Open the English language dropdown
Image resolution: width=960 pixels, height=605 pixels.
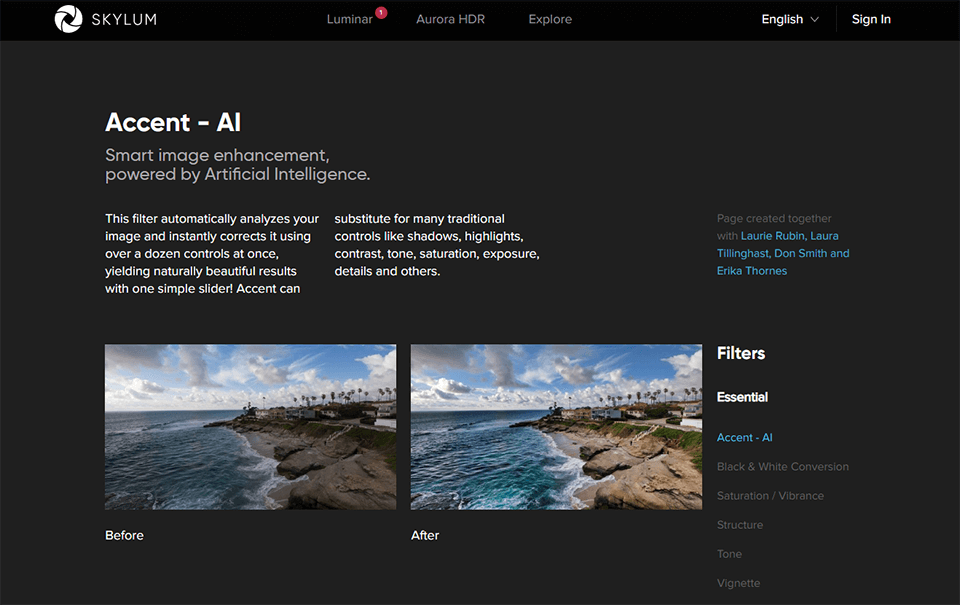(x=783, y=19)
